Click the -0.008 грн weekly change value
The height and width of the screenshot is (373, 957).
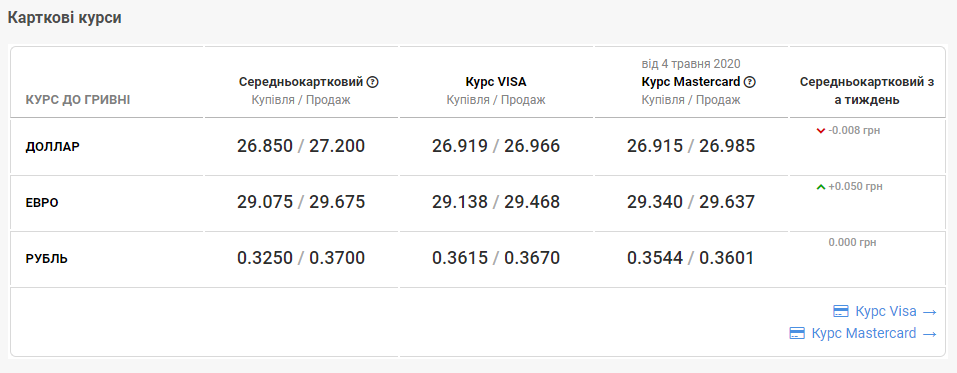pos(854,131)
